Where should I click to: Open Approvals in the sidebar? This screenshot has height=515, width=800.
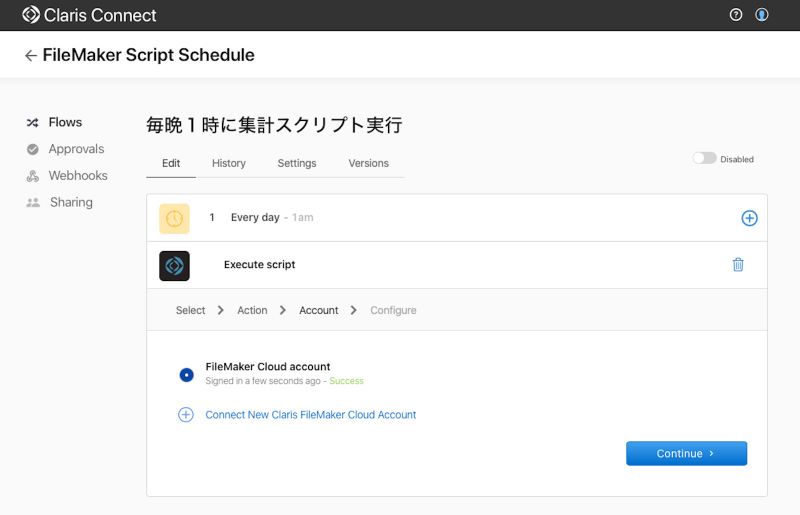[x=77, y=149]
